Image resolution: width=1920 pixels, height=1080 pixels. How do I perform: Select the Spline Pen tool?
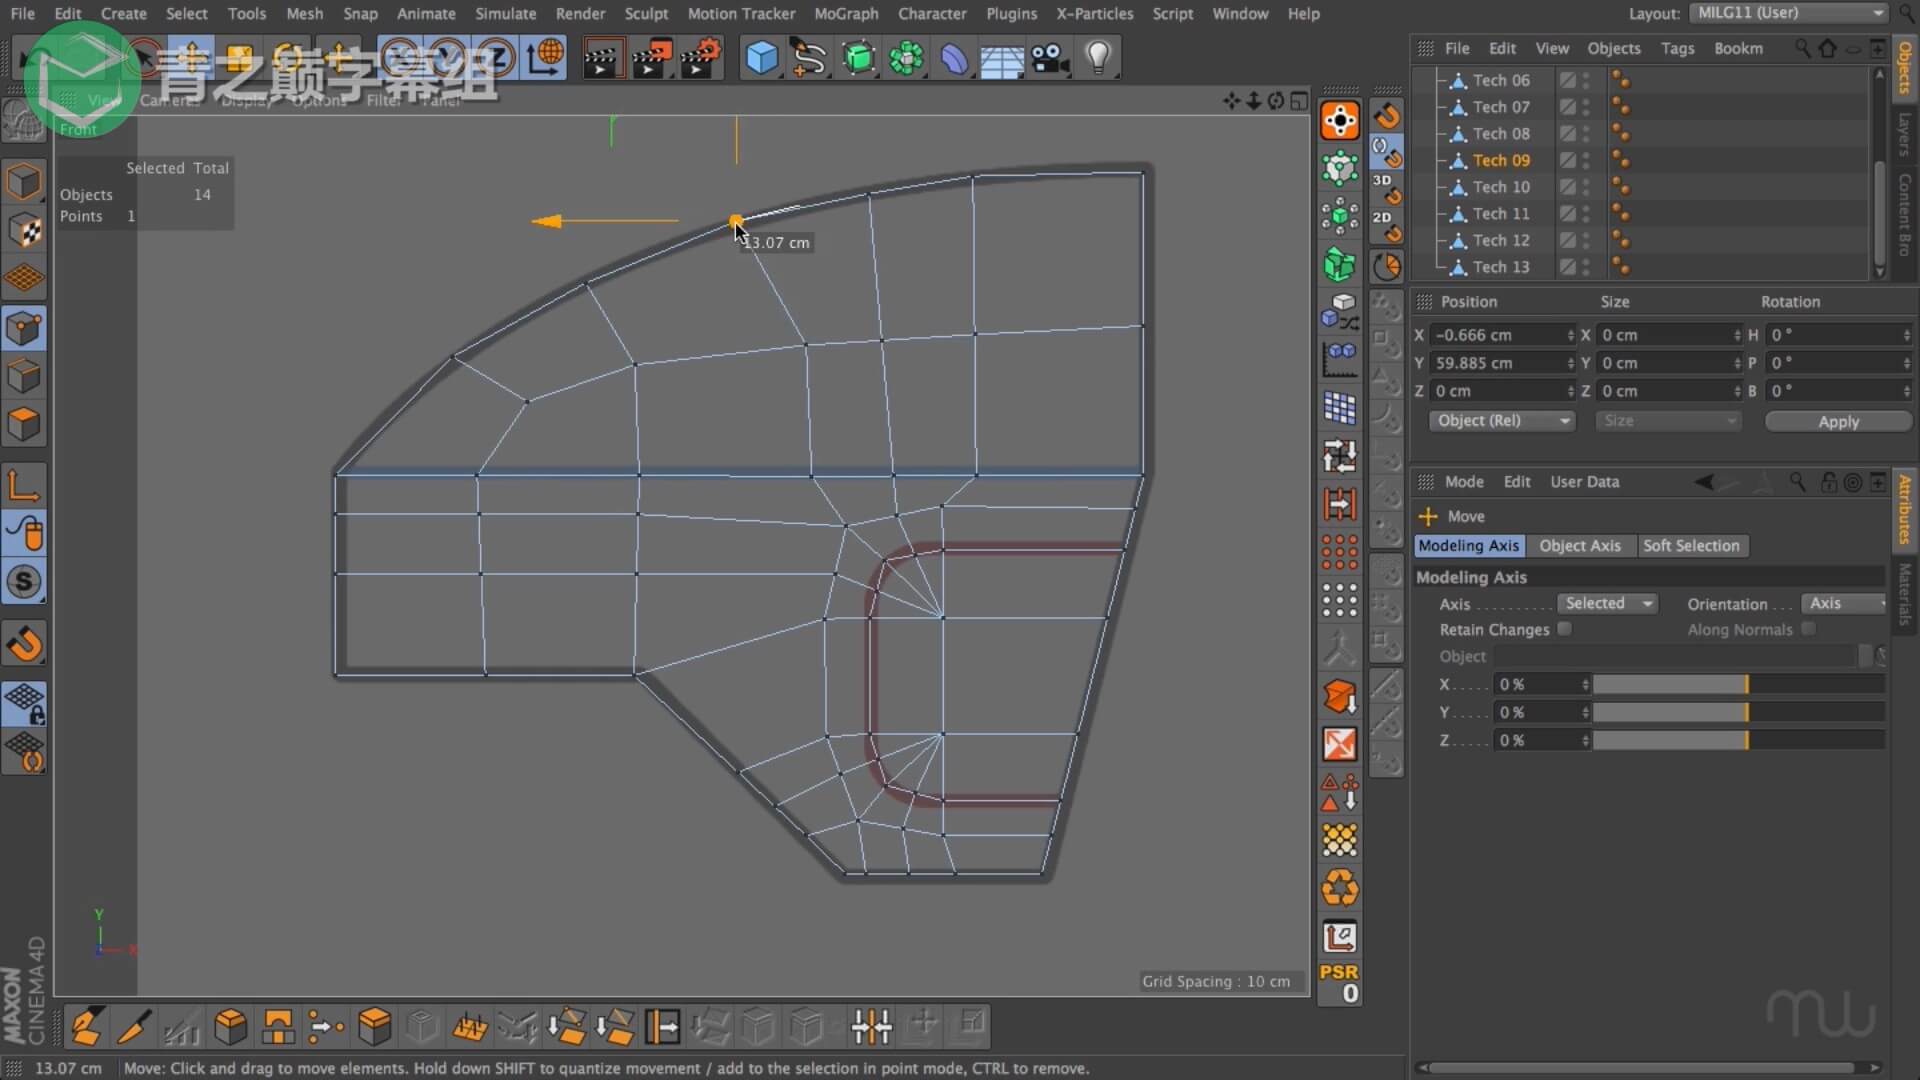tap(809, 58)
